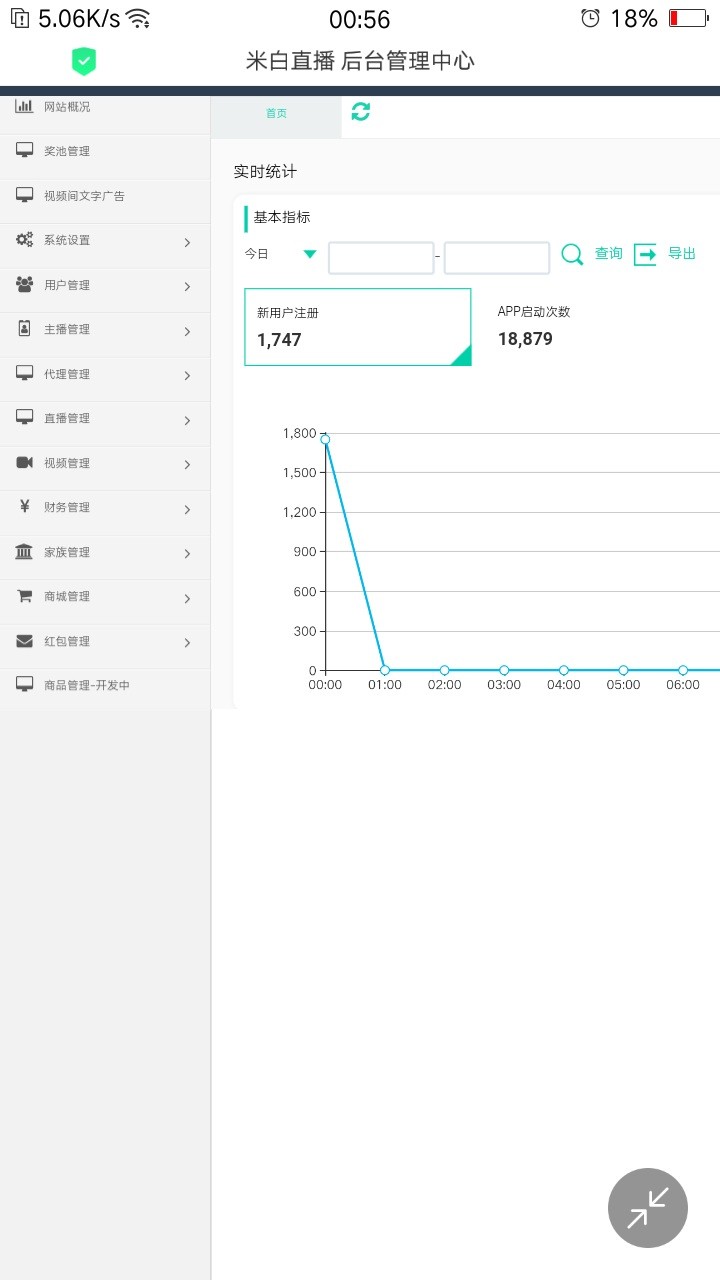Viewport: 720px width, 1280px height.
Task: Open the 今日 date range dropdown
Action: coord(309,254)
